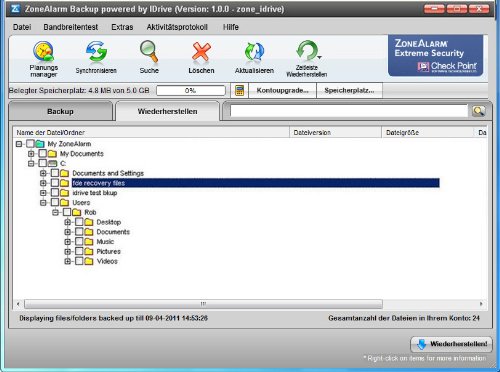Click the C: drive icon
Viewport: 500px width, 372px height.
[x=52, y=163]
